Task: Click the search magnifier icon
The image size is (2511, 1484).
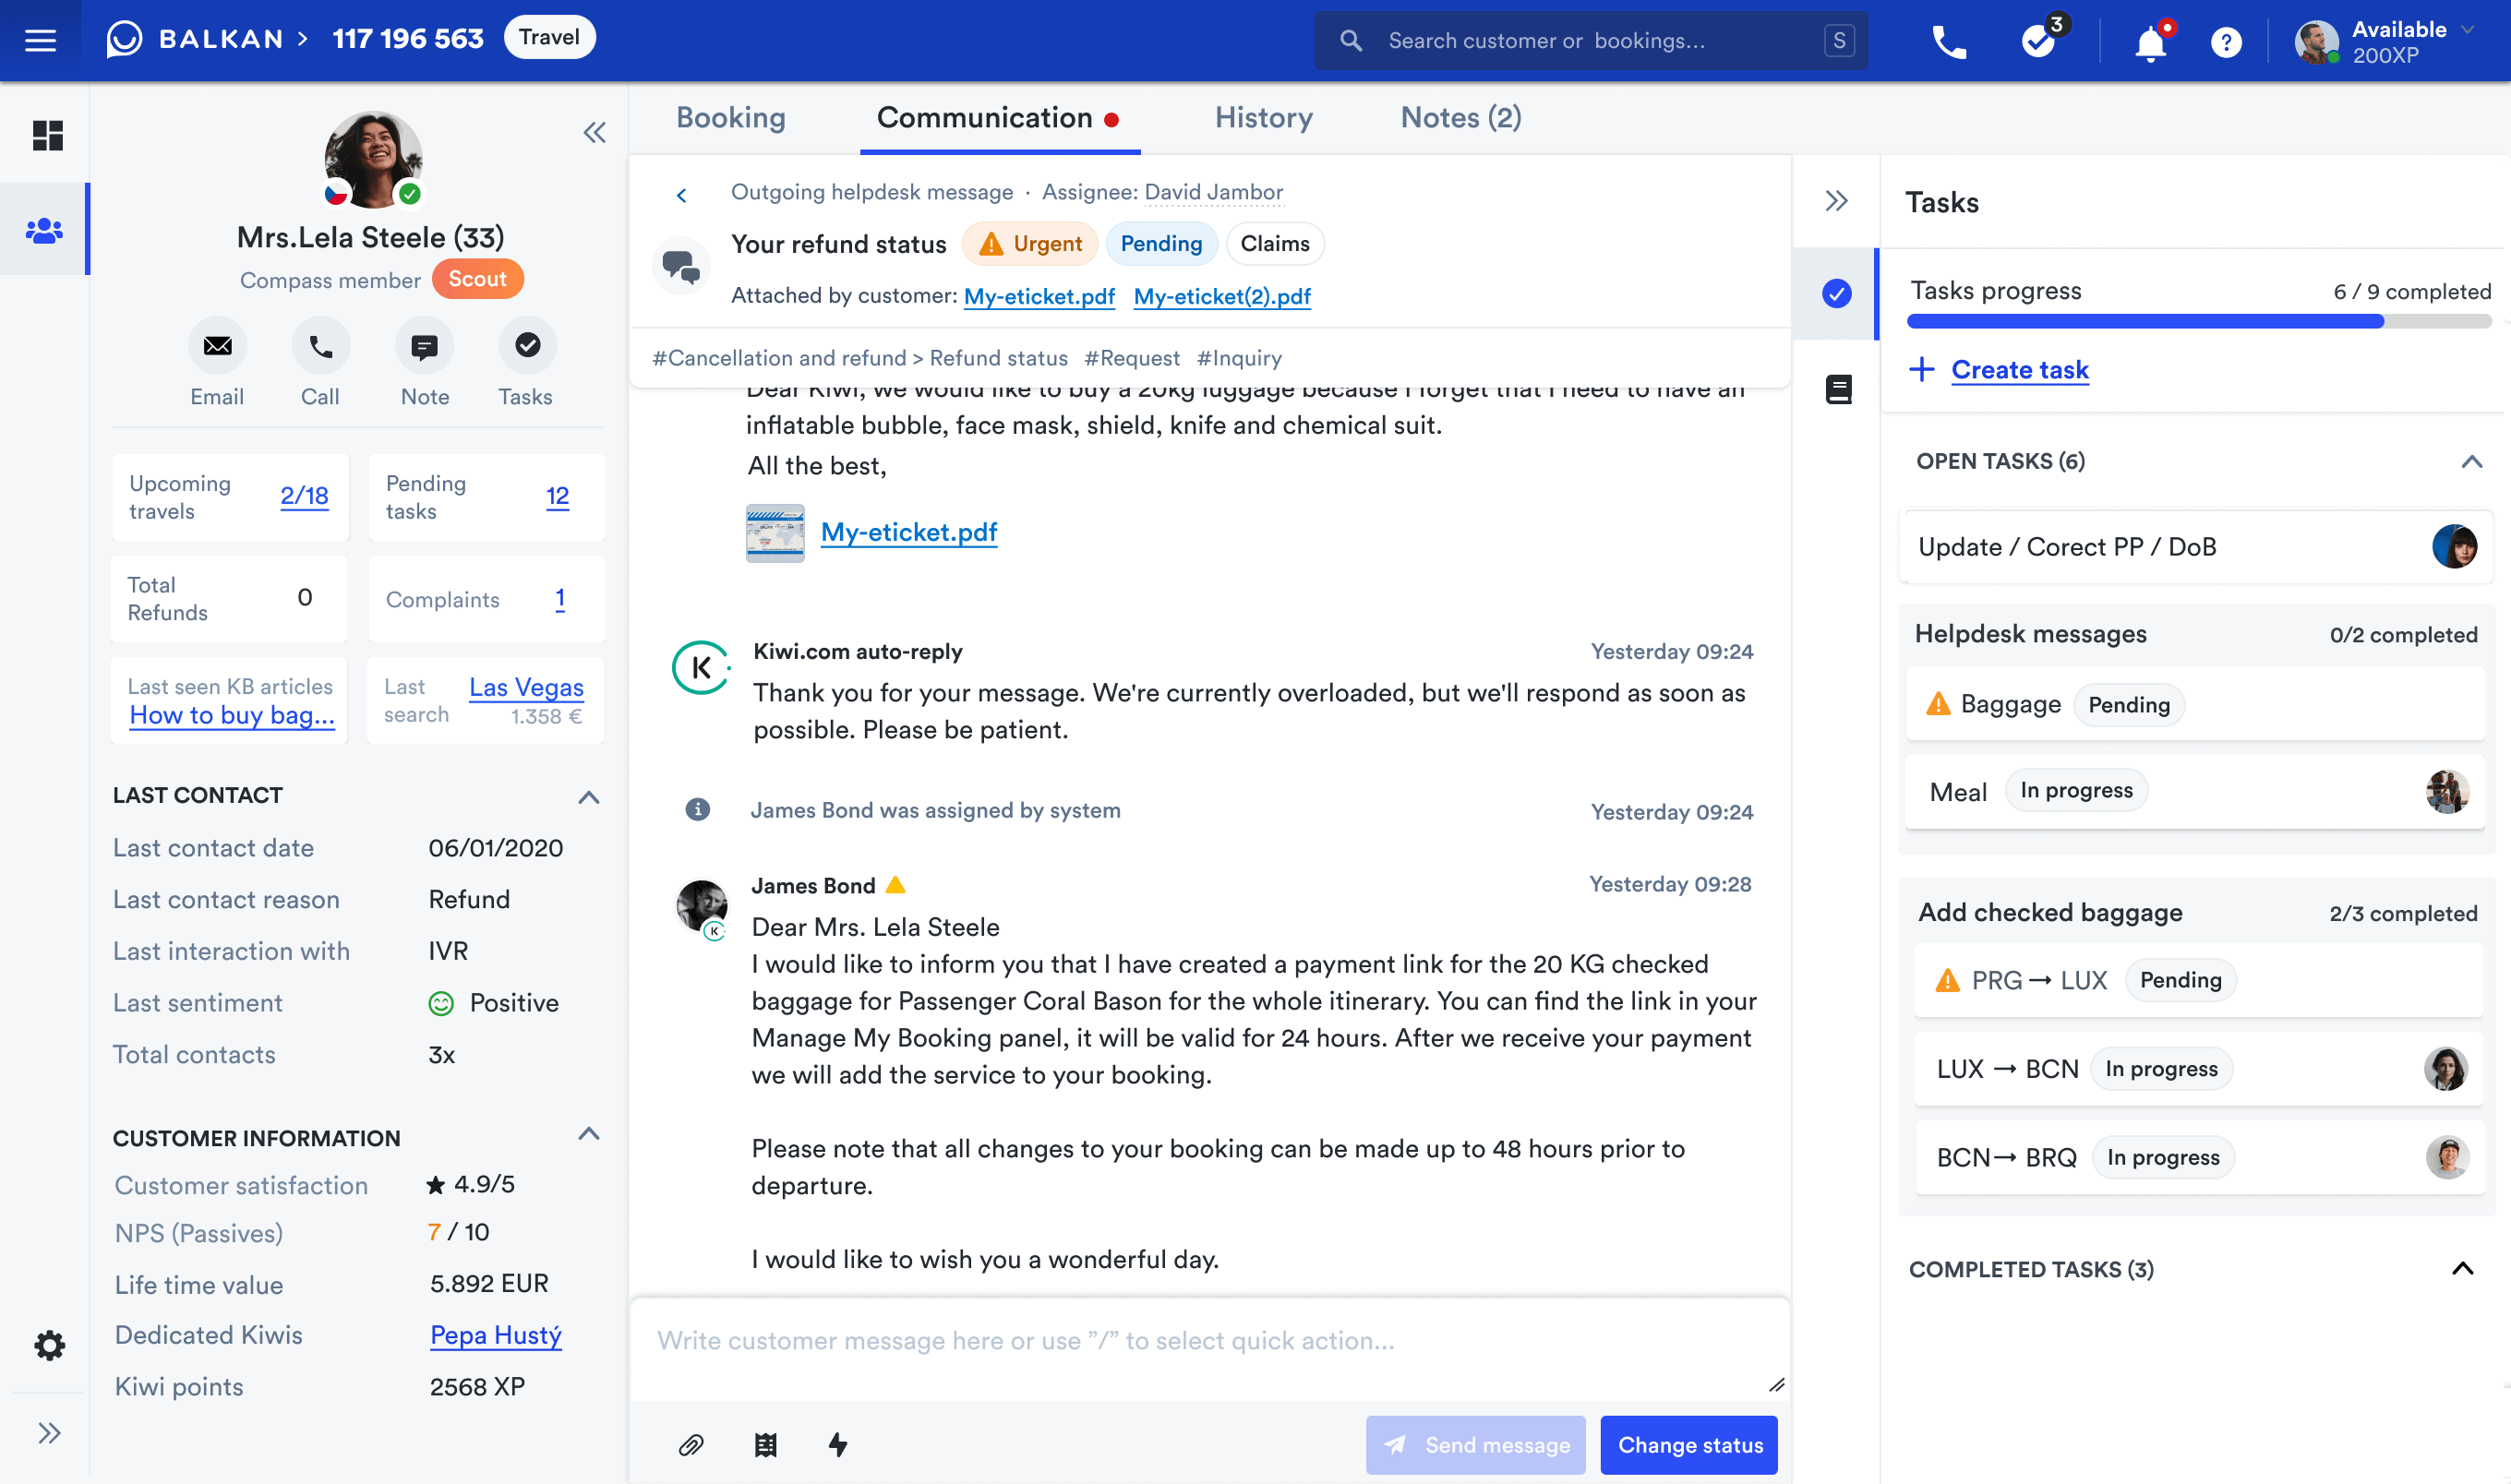Action: (x=1350, y=41)
